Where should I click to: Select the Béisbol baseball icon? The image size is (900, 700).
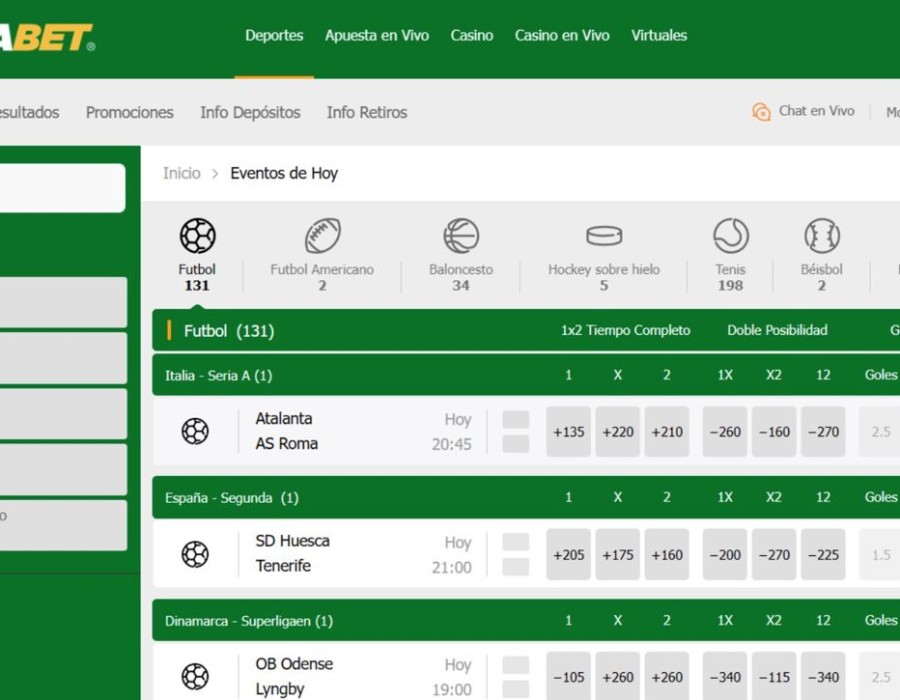tap(821, 237)
